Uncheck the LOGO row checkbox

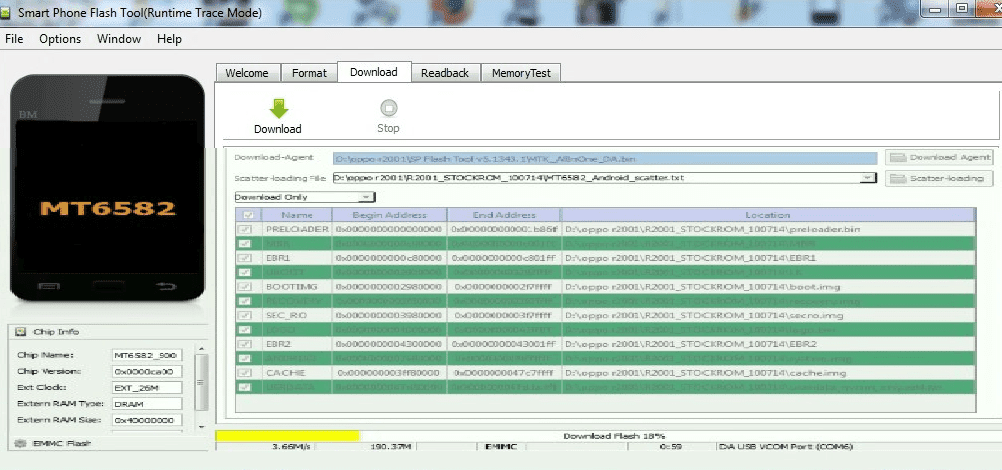pos(245,330)
